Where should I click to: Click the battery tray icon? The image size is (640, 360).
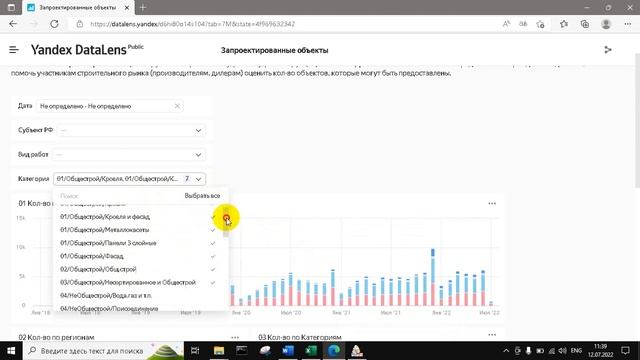(540, 351)
